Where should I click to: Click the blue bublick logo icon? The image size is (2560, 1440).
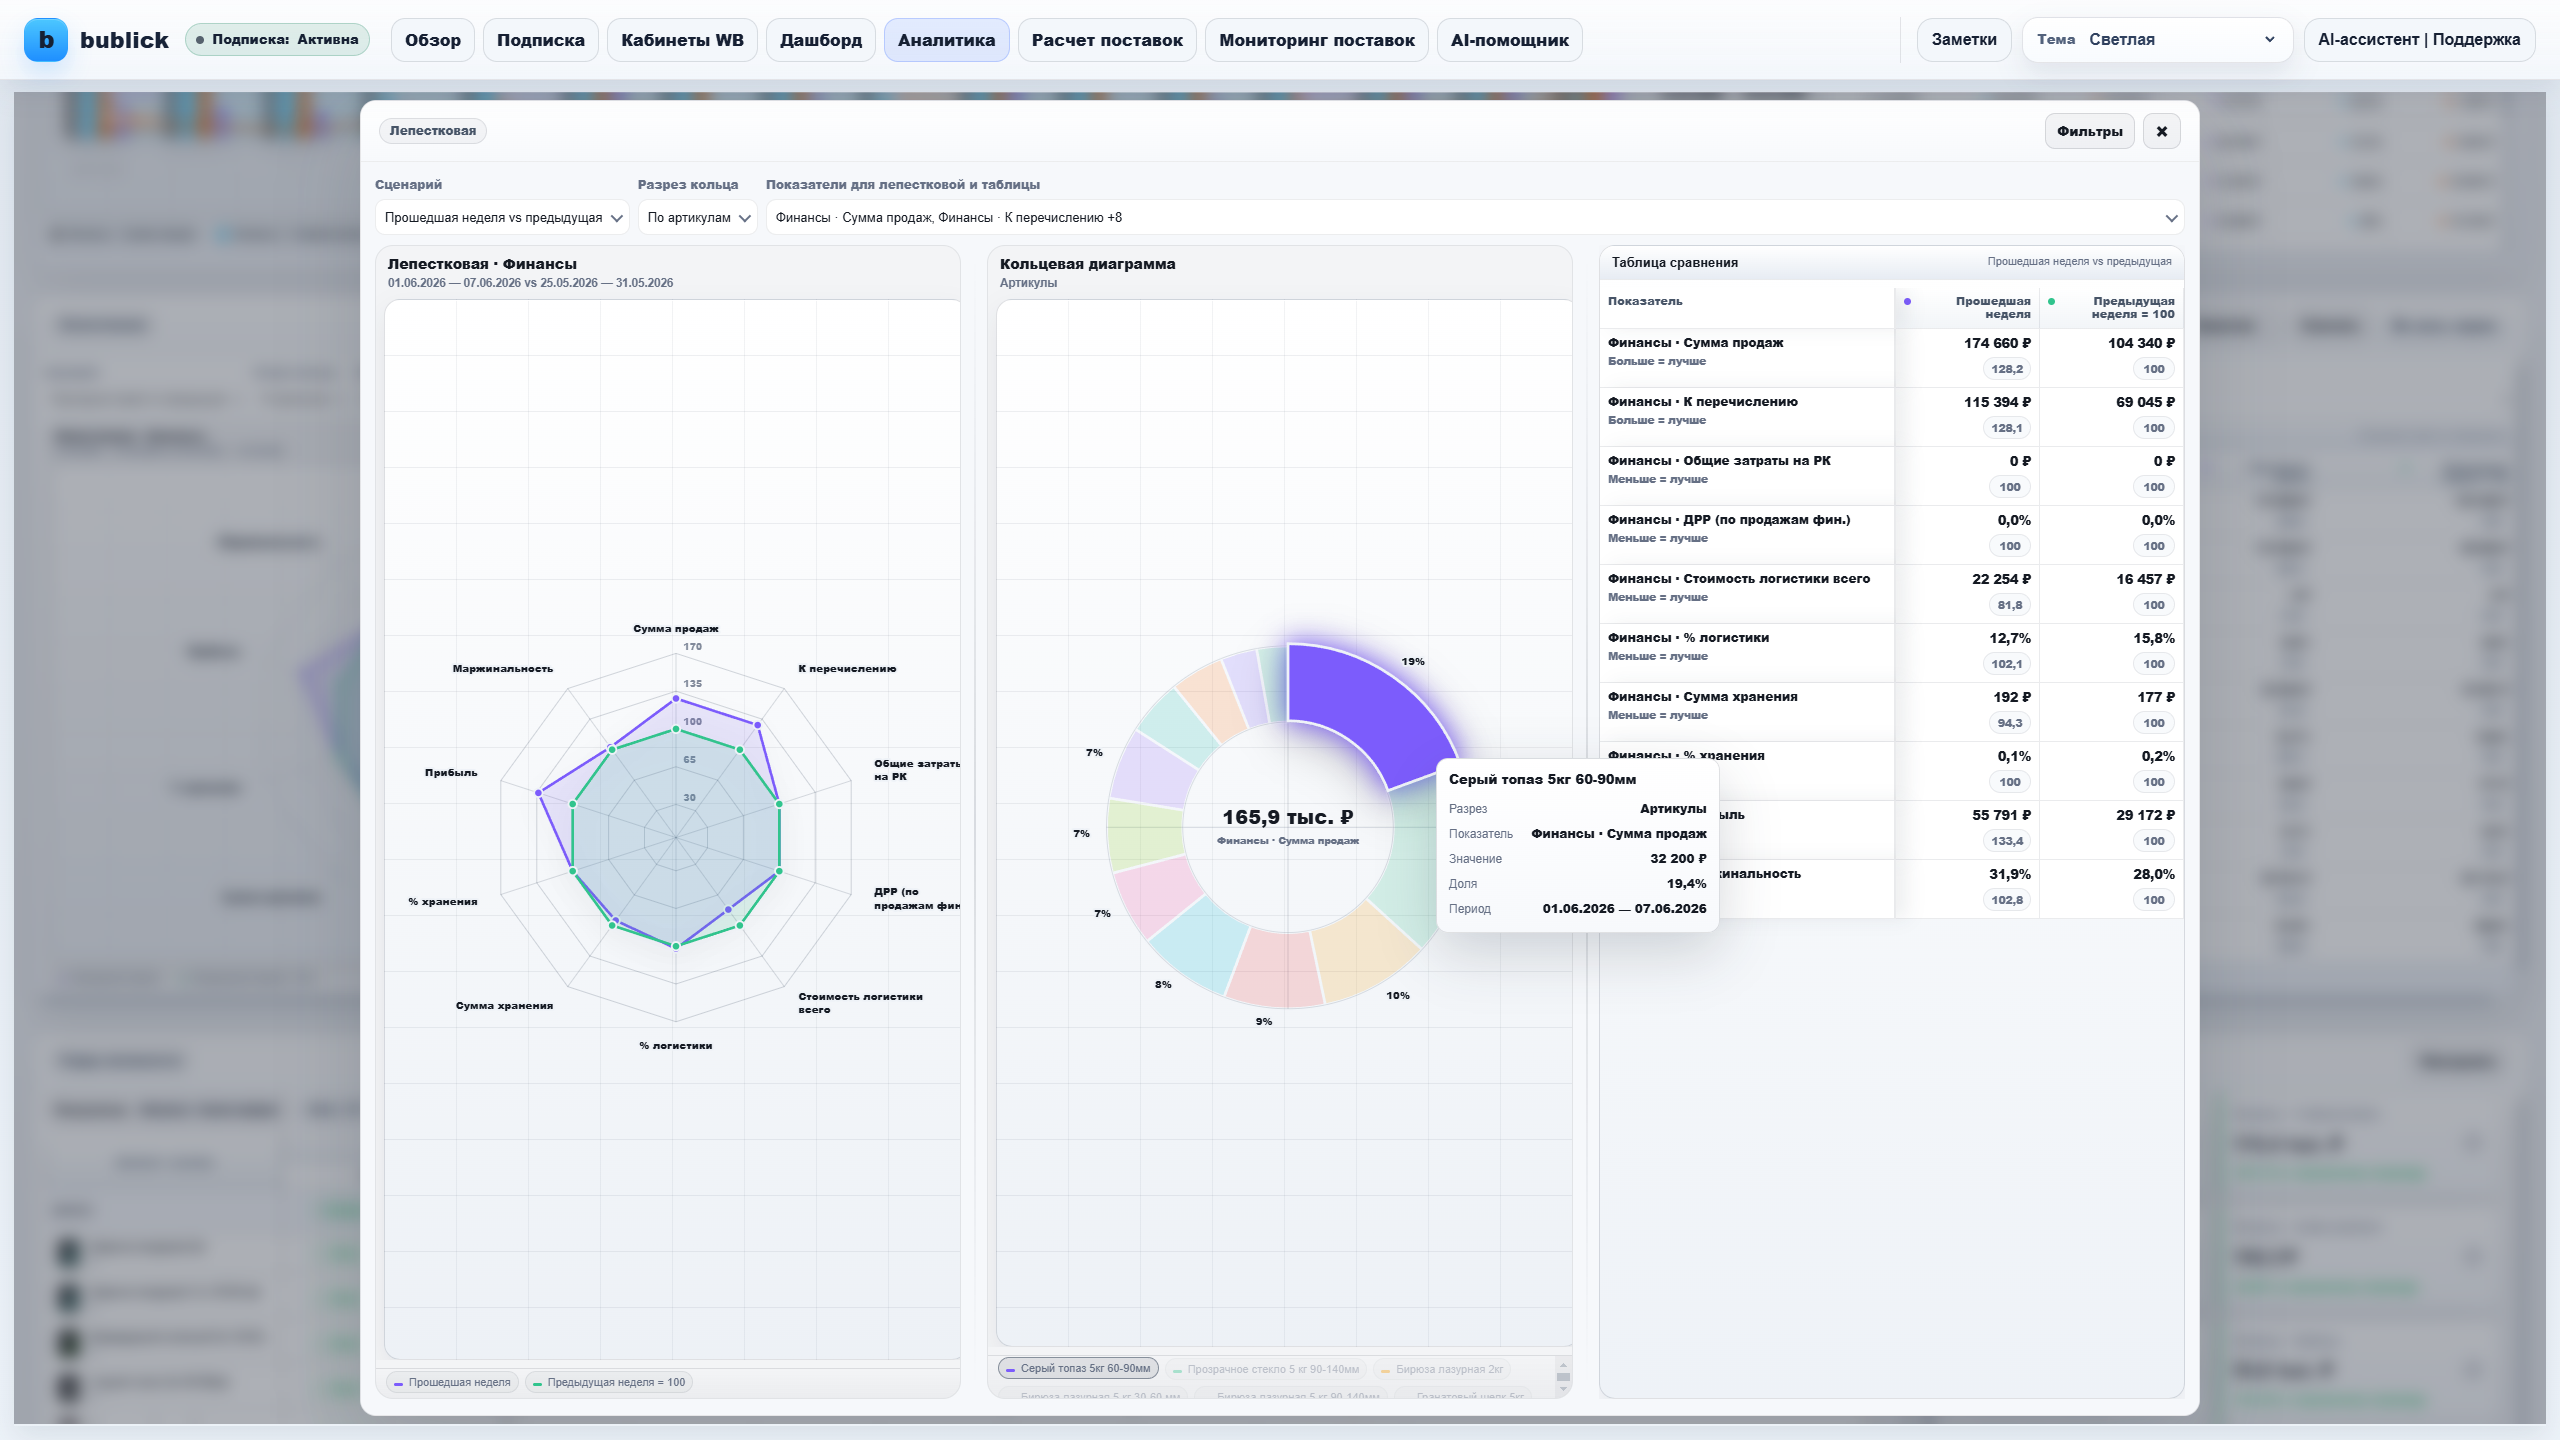pos(45,40)
